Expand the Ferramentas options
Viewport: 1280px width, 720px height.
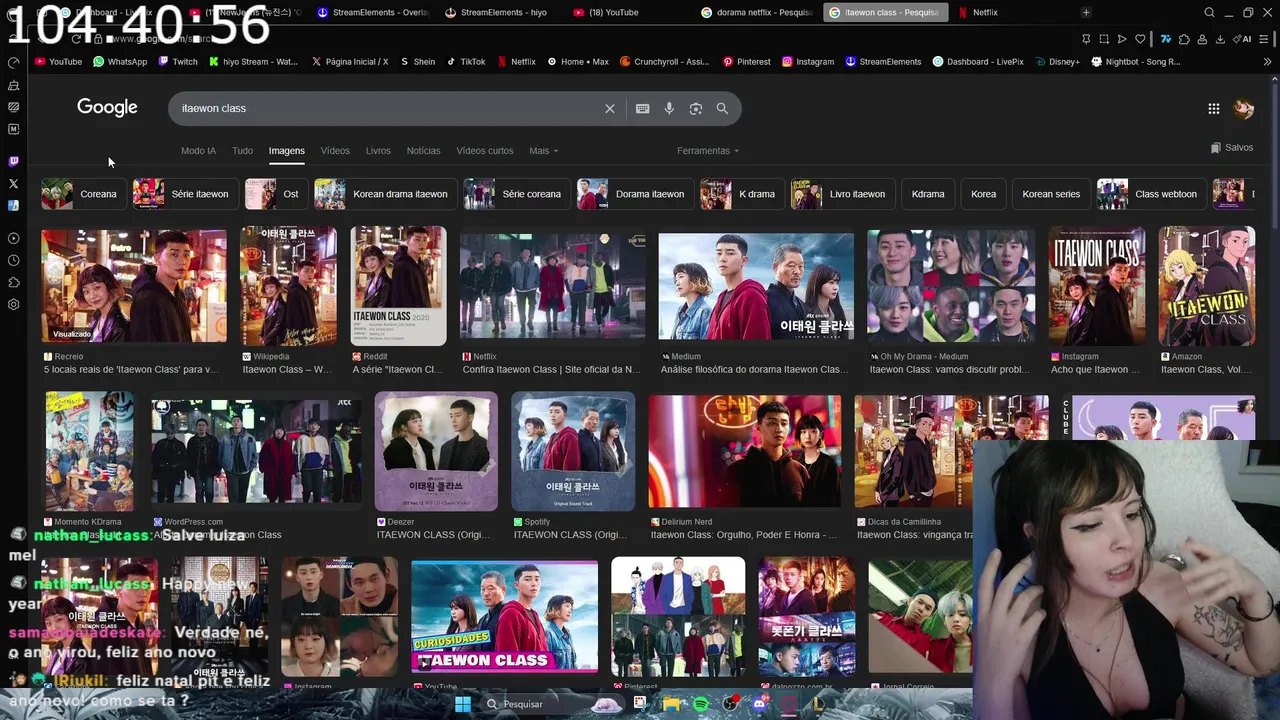(708, 151)
